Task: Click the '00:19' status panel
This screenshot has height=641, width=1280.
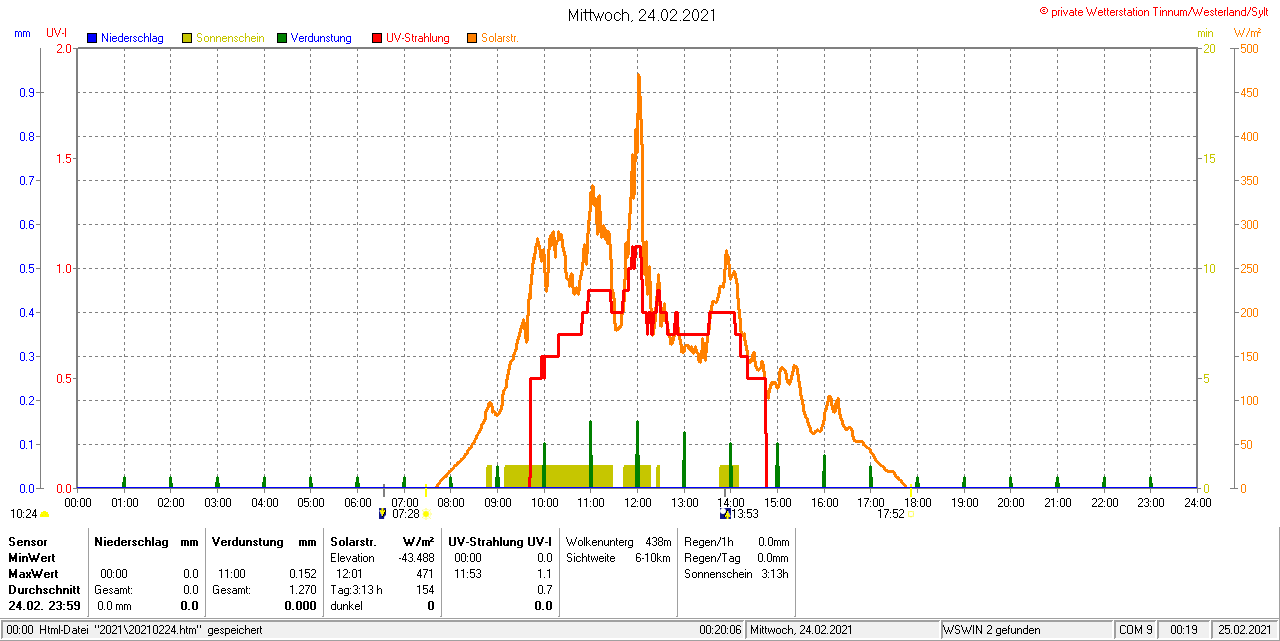Action: [x=1184, y=630]
